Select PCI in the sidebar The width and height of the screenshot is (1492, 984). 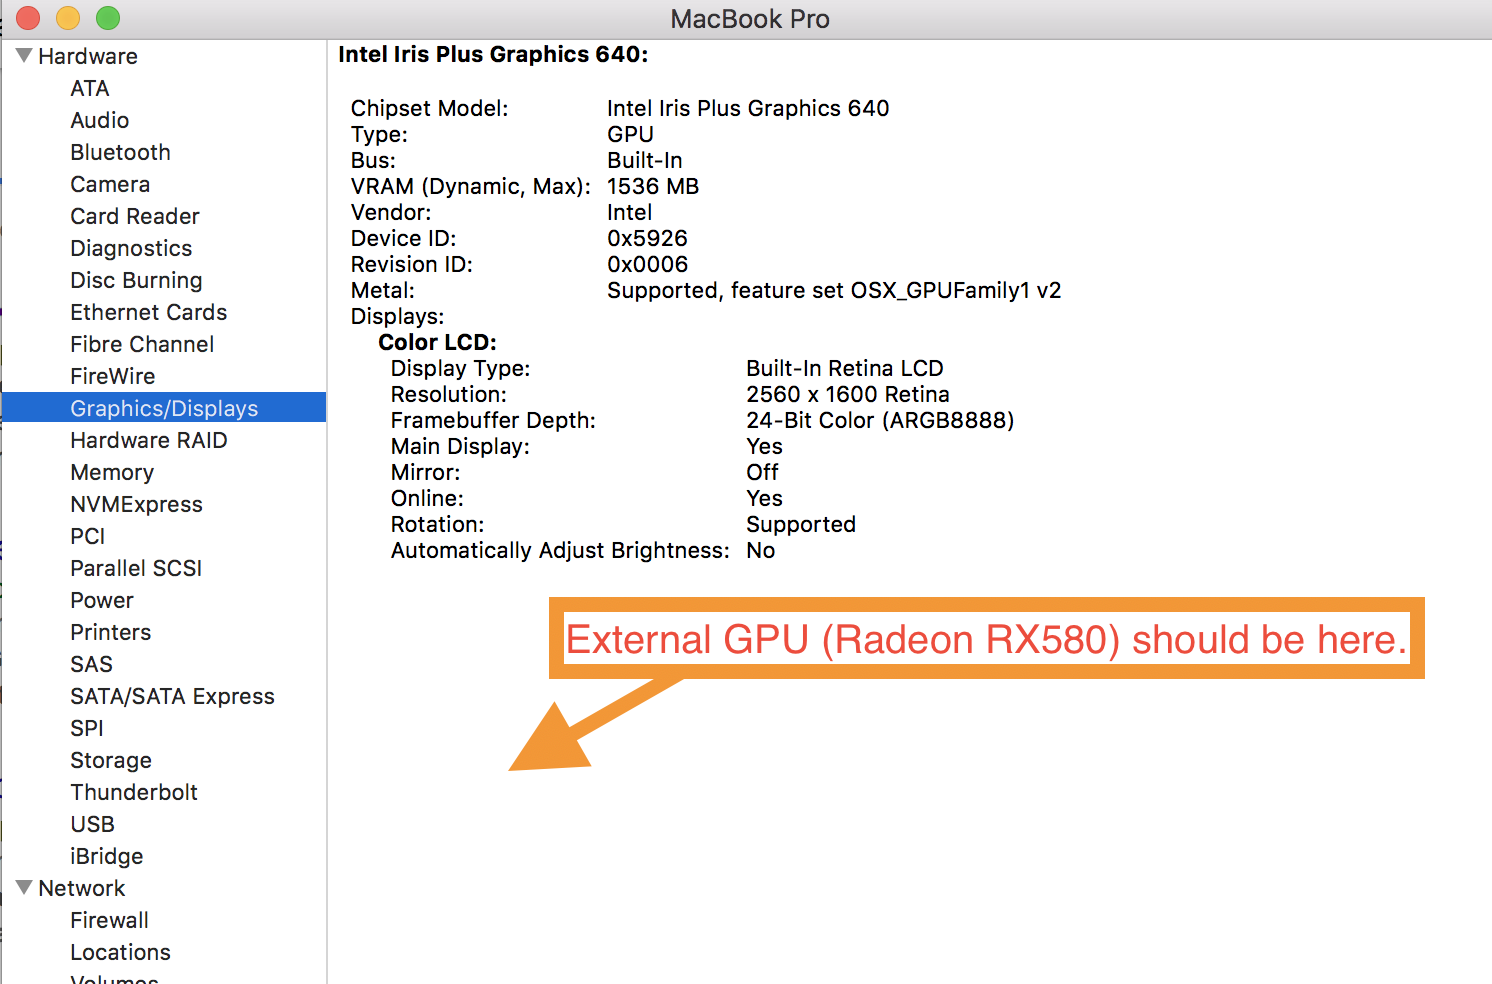point(88,536)
